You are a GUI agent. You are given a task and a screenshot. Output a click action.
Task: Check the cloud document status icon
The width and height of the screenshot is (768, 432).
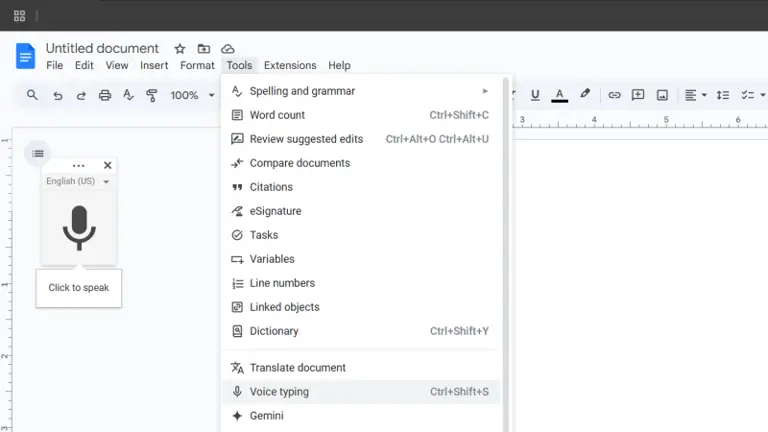[x=228, y=49]
